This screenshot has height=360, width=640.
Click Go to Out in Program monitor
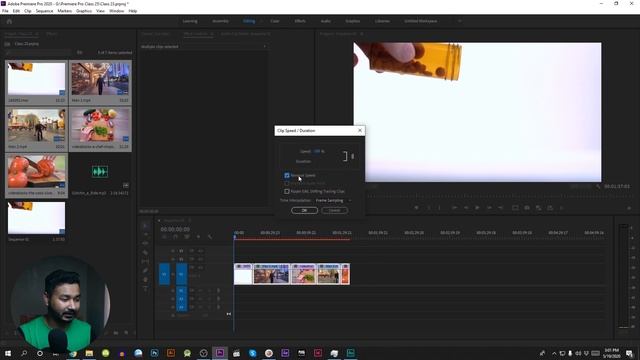pyautogui.click(x=501, y=208)
